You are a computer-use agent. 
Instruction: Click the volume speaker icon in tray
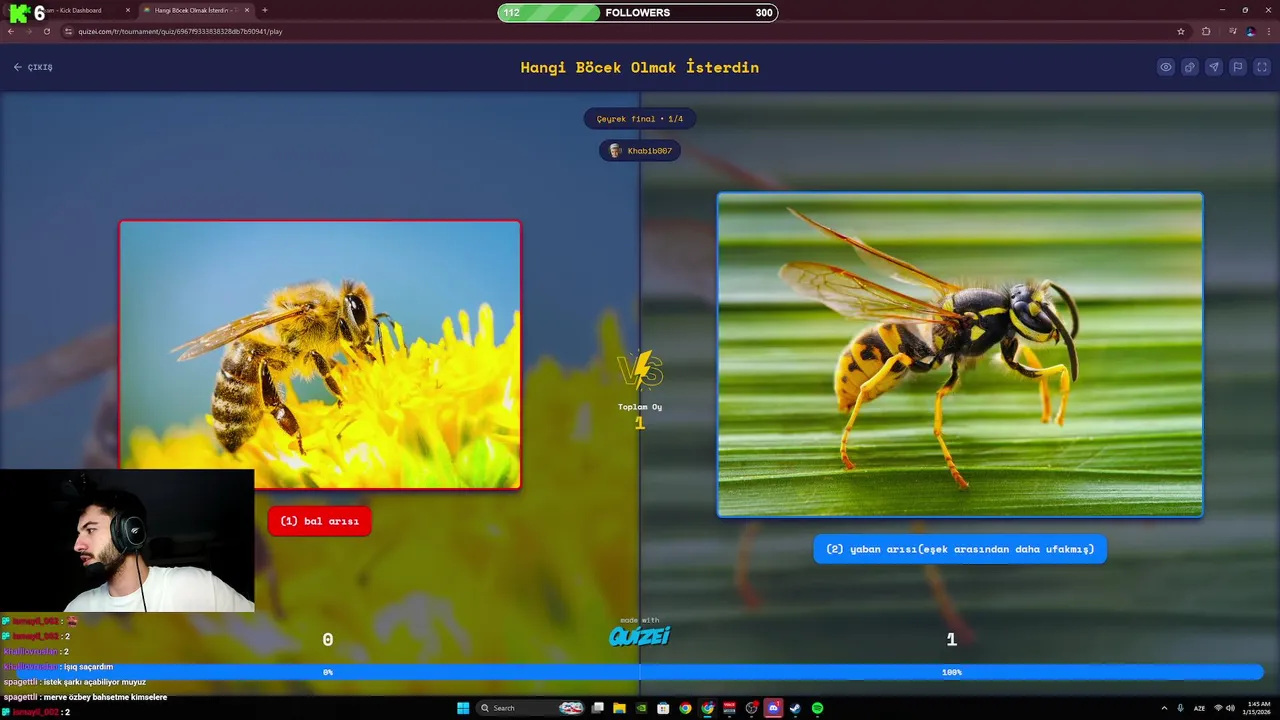point(1230,708)
